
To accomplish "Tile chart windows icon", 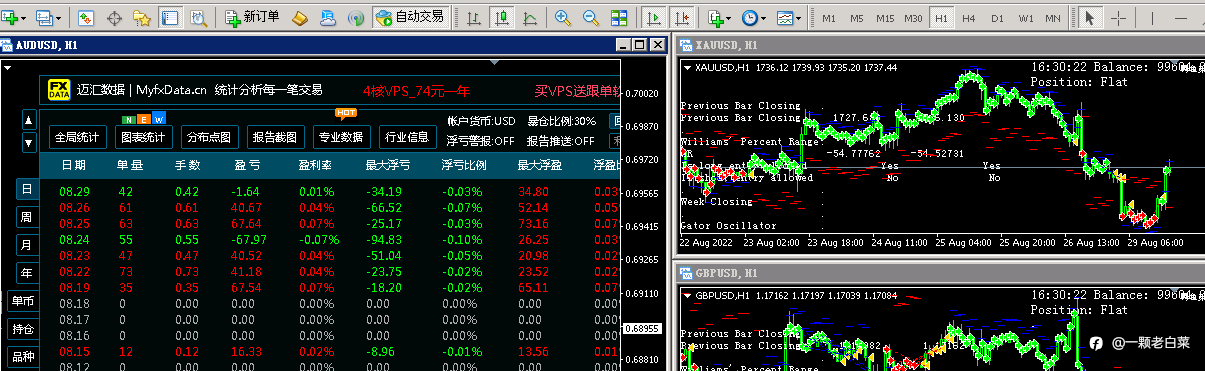I will click(x=619, y=18).
